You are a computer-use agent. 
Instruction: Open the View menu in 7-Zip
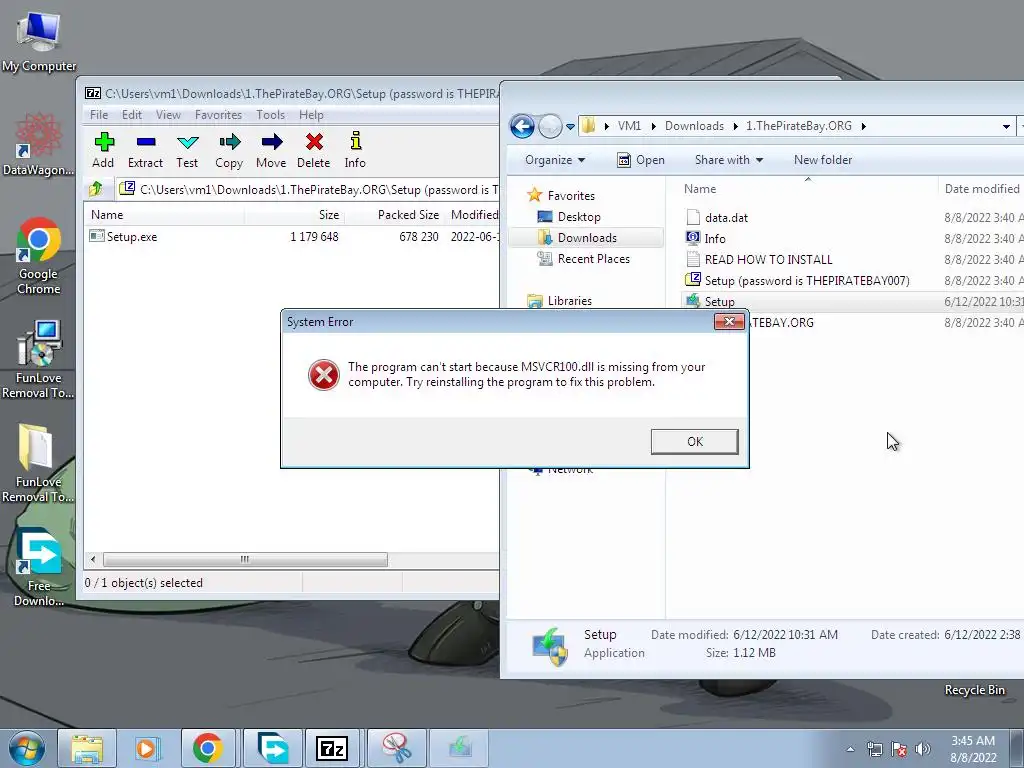point(168,115)
